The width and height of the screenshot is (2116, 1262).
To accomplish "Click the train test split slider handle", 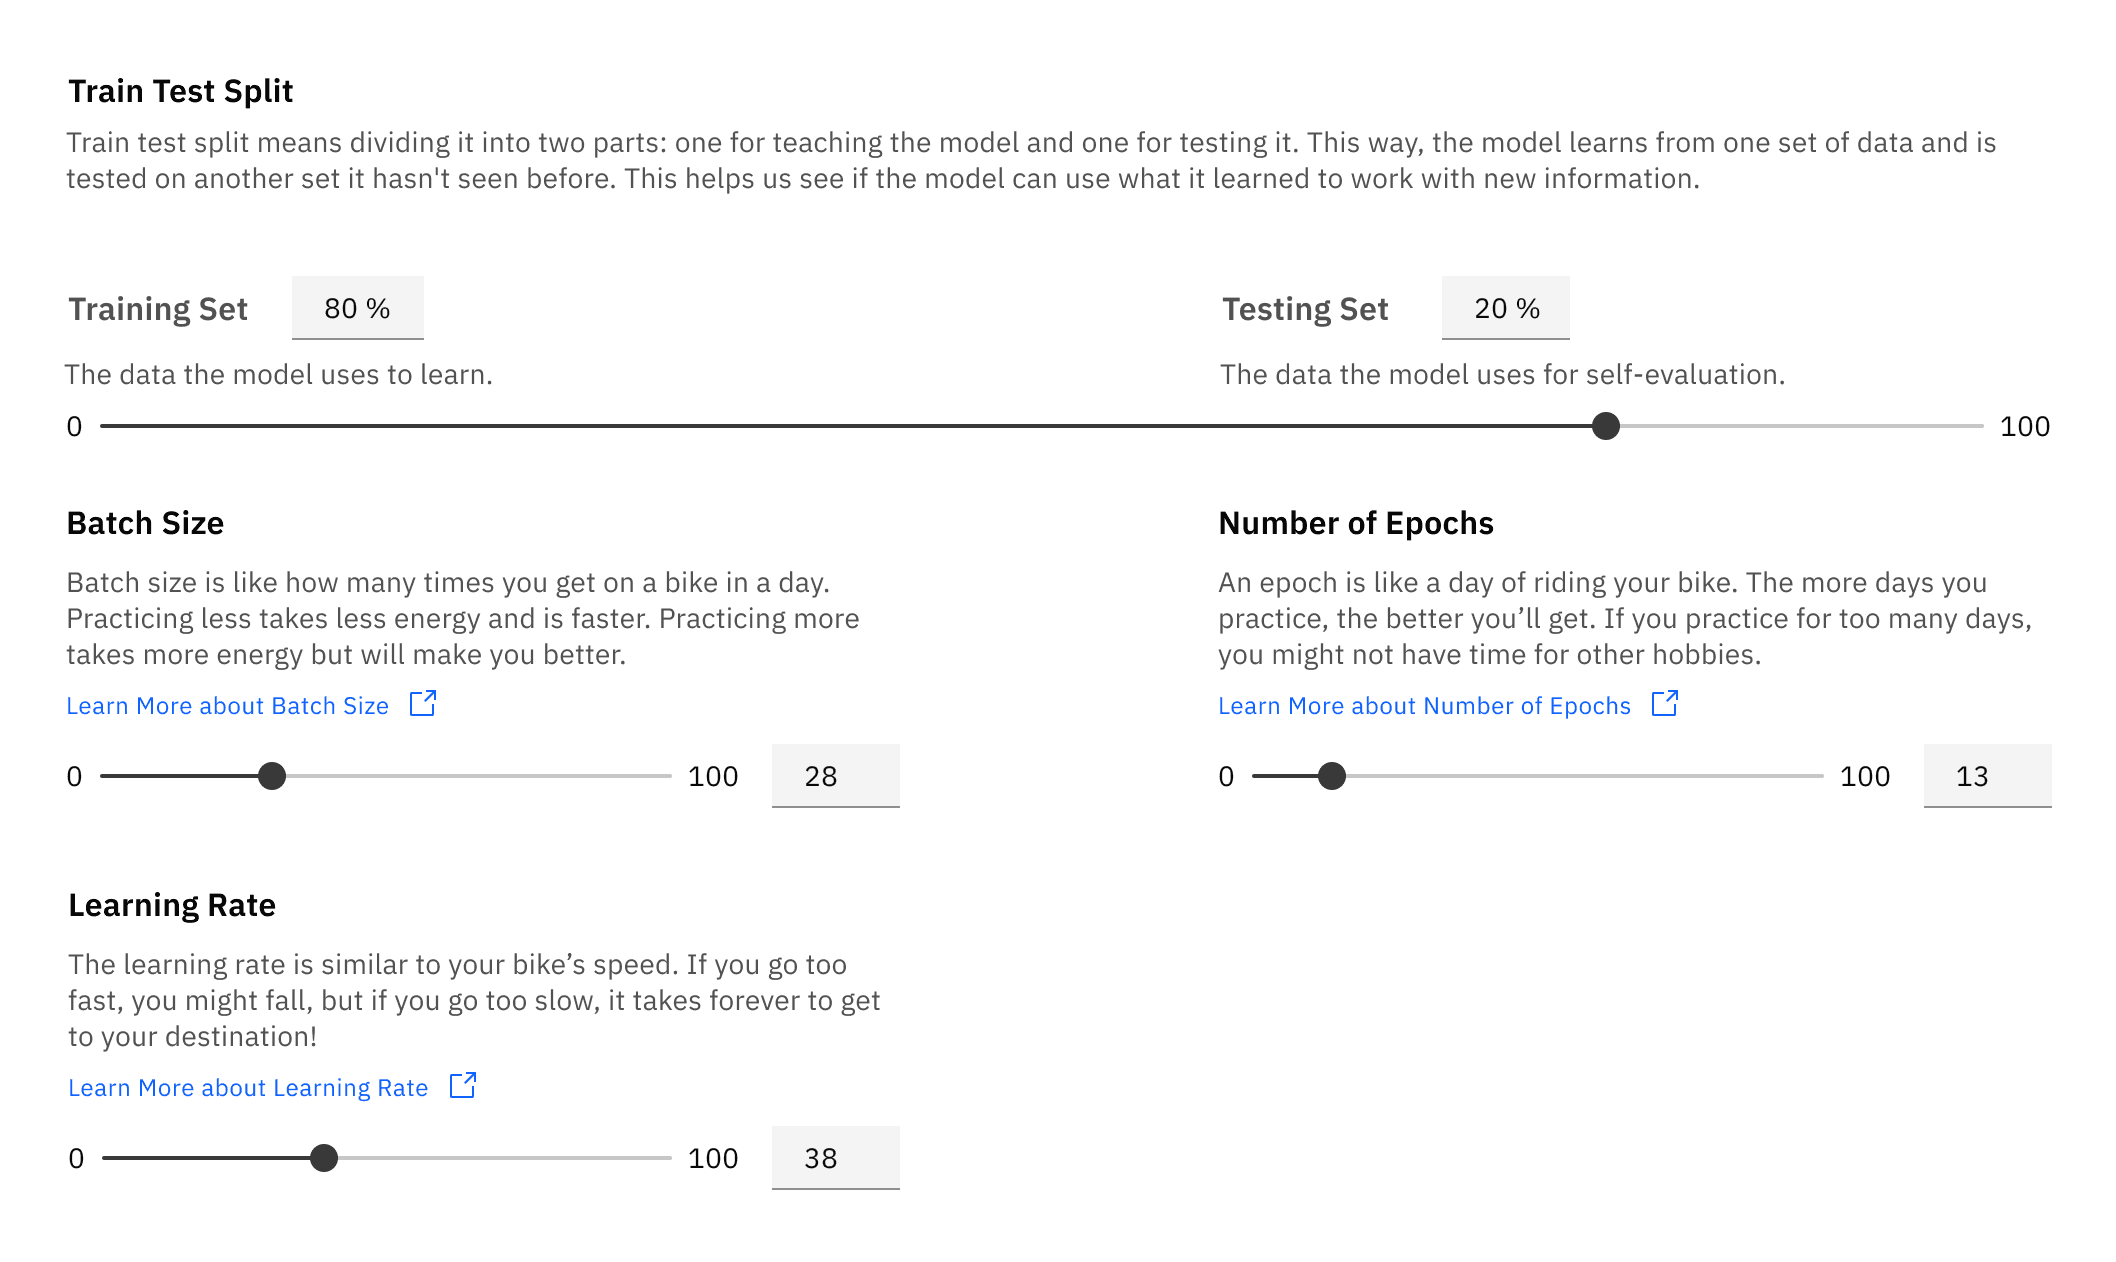I will [x=1605, y=426].
